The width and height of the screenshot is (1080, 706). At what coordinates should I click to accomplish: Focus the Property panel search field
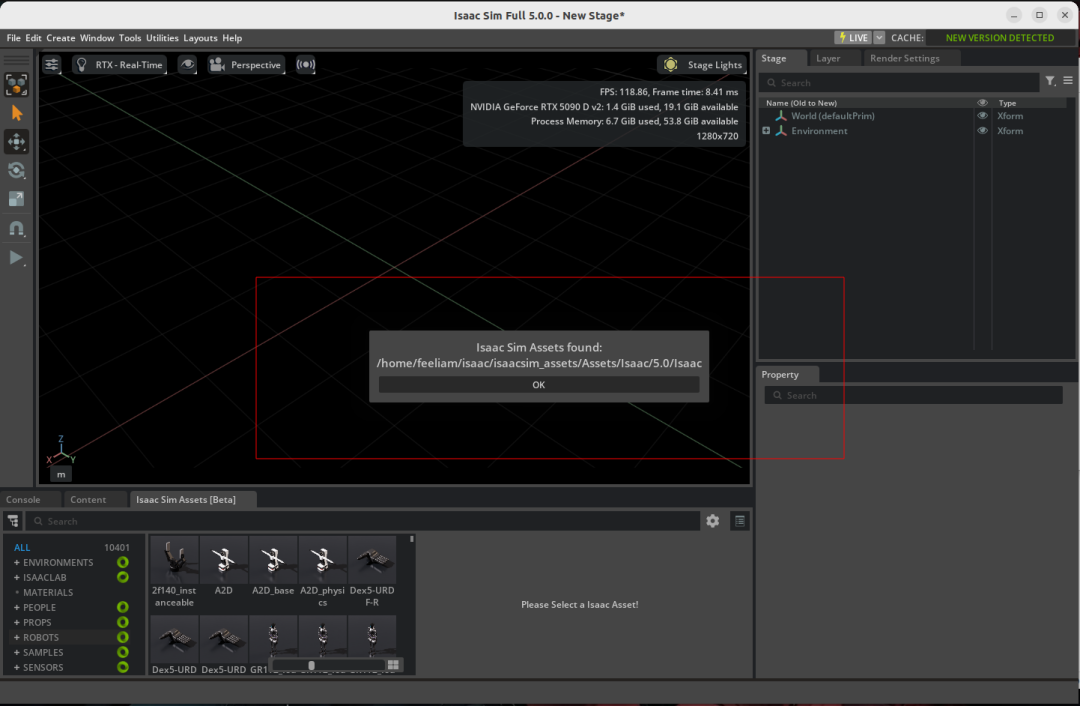coord(913,395)
